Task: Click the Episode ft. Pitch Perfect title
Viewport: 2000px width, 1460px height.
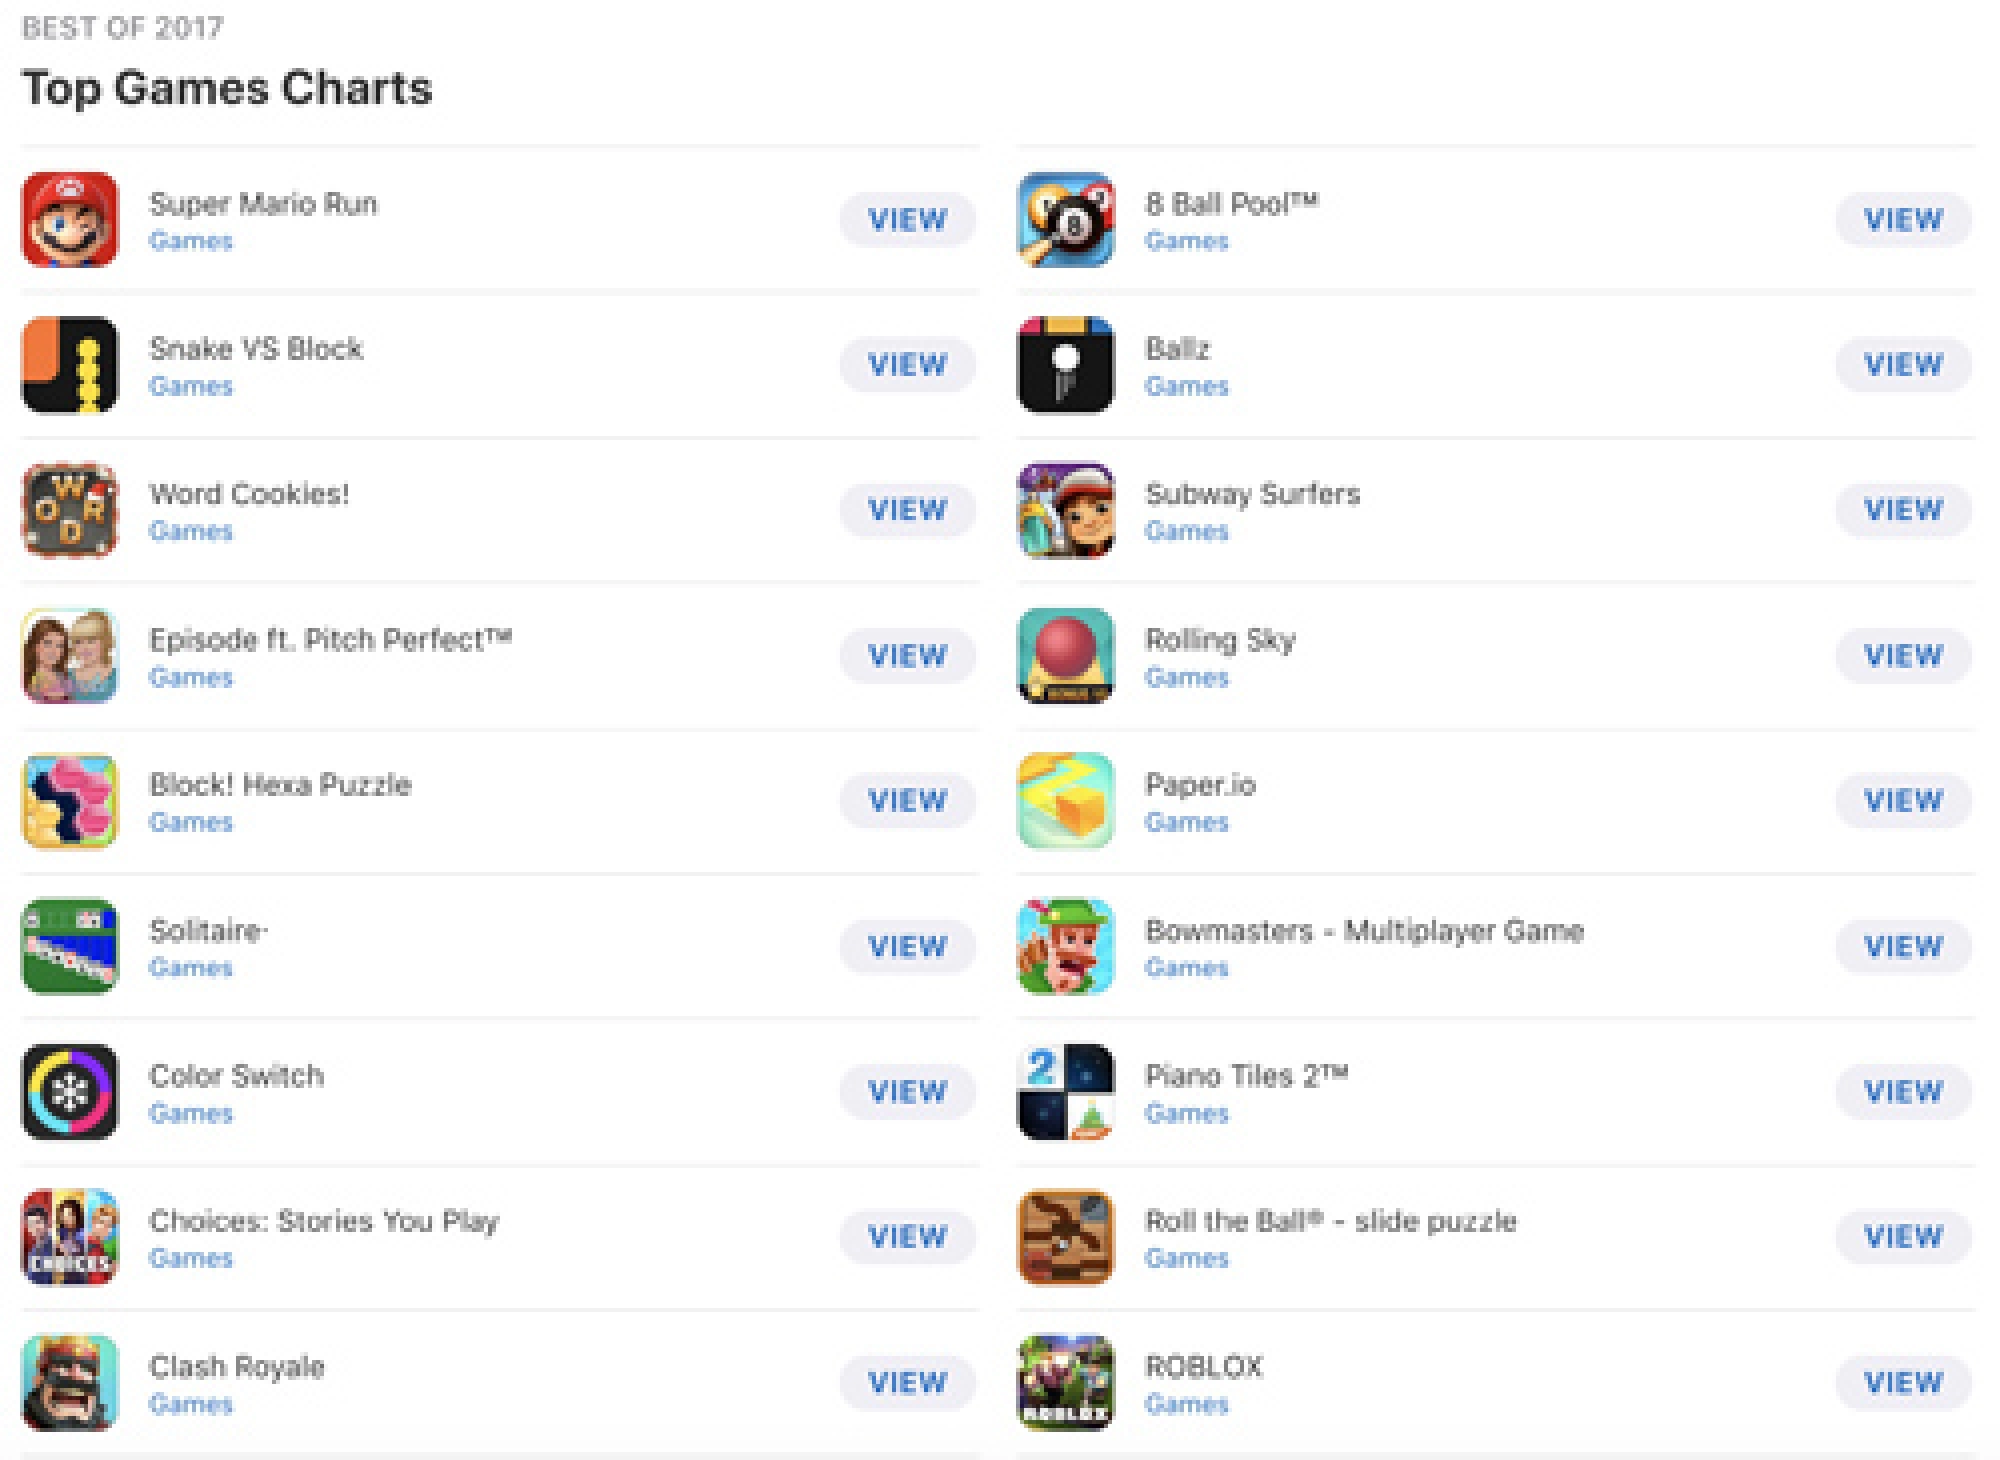Action: click(x=333, y=640)
